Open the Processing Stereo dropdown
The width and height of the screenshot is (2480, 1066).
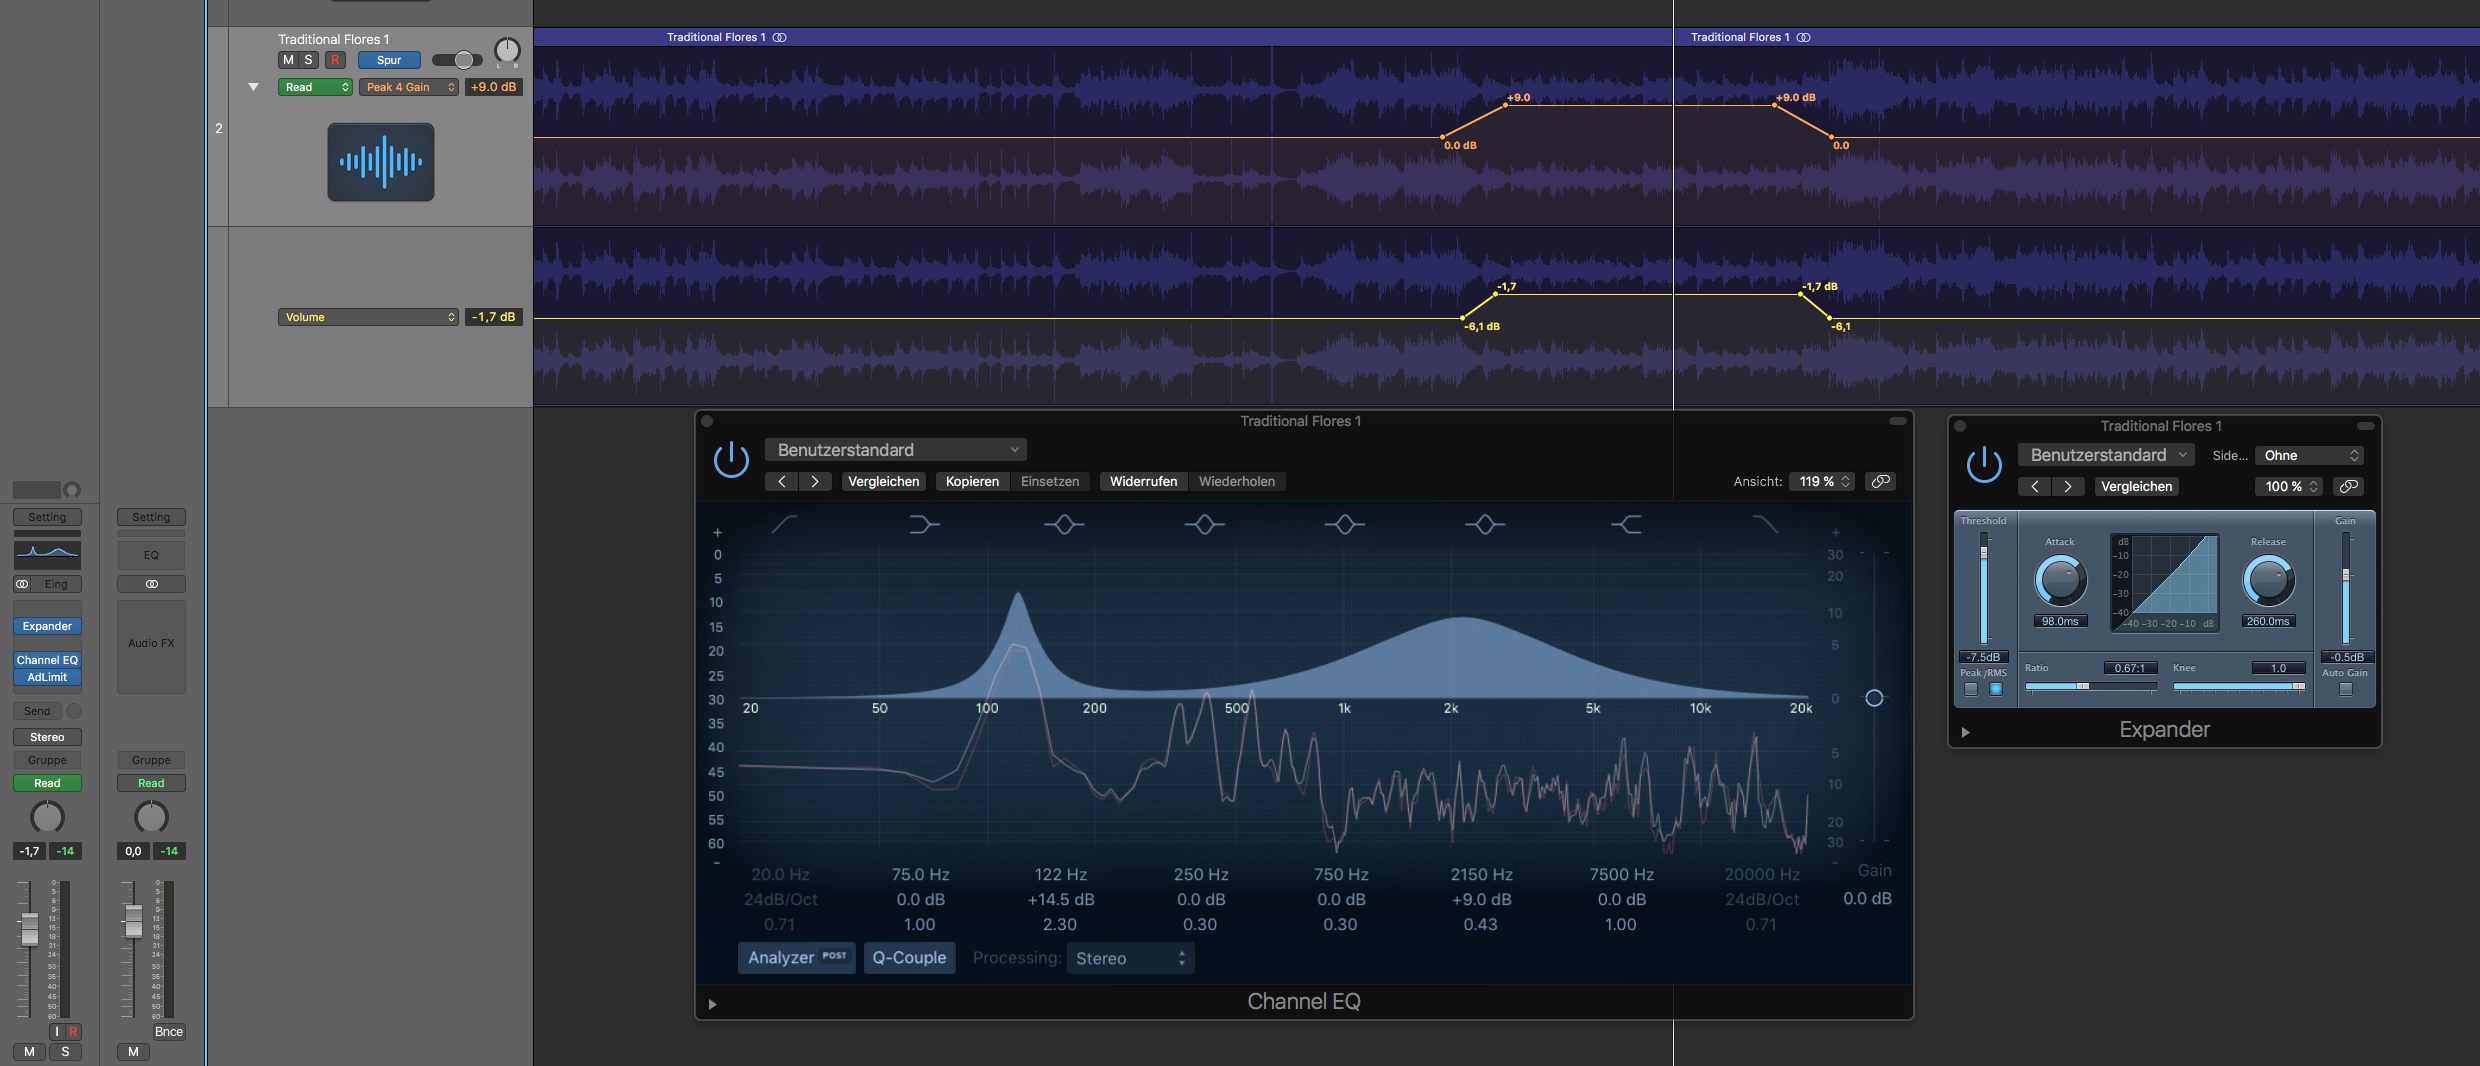click(x=1130, y=958)
